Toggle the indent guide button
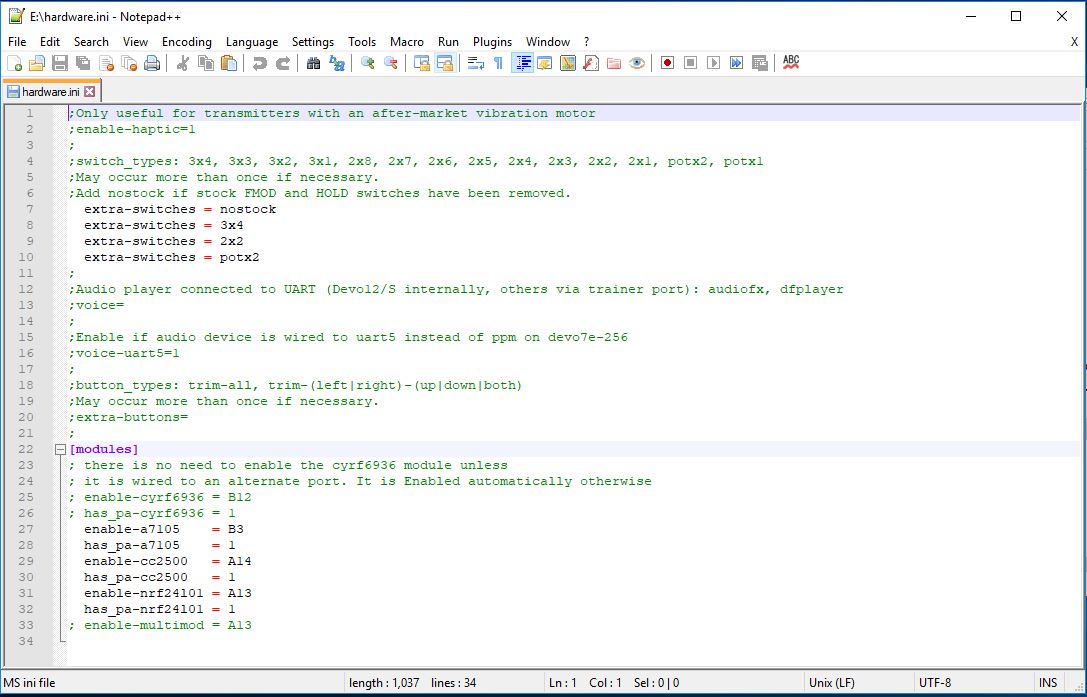 522,63
